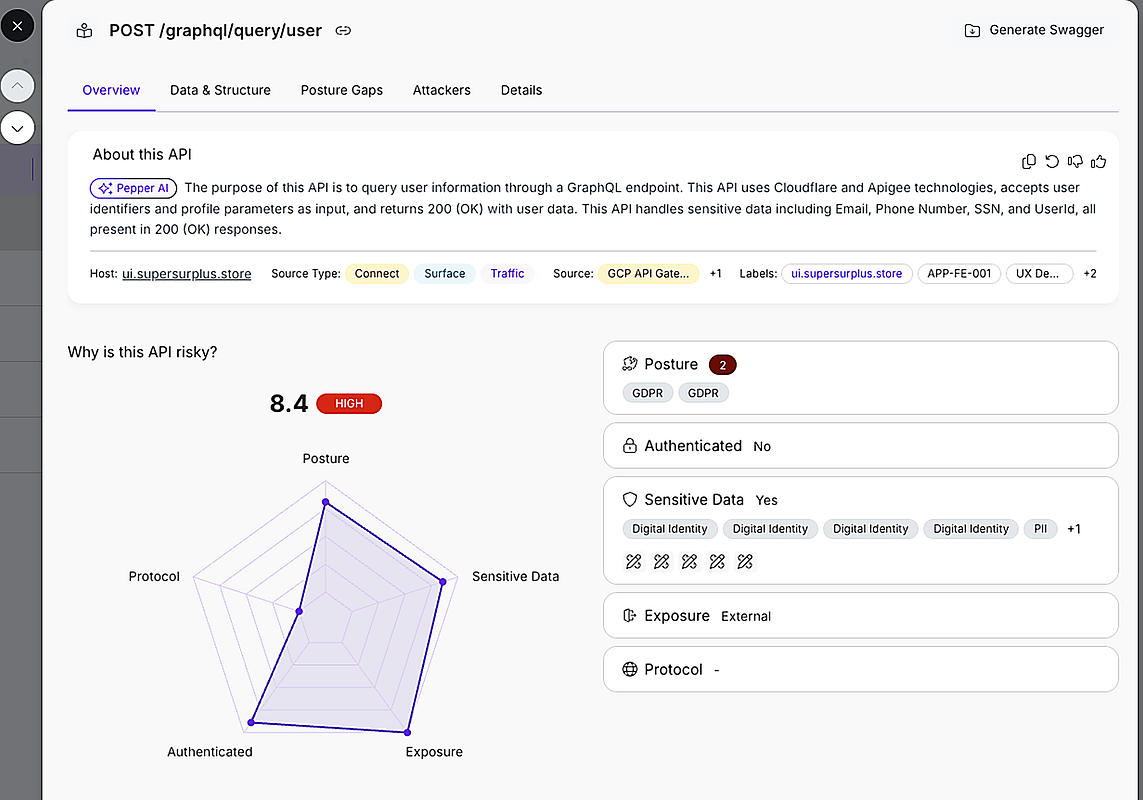Toggle the Connect source type filter
1143x800 pixels.
[377, 273]
